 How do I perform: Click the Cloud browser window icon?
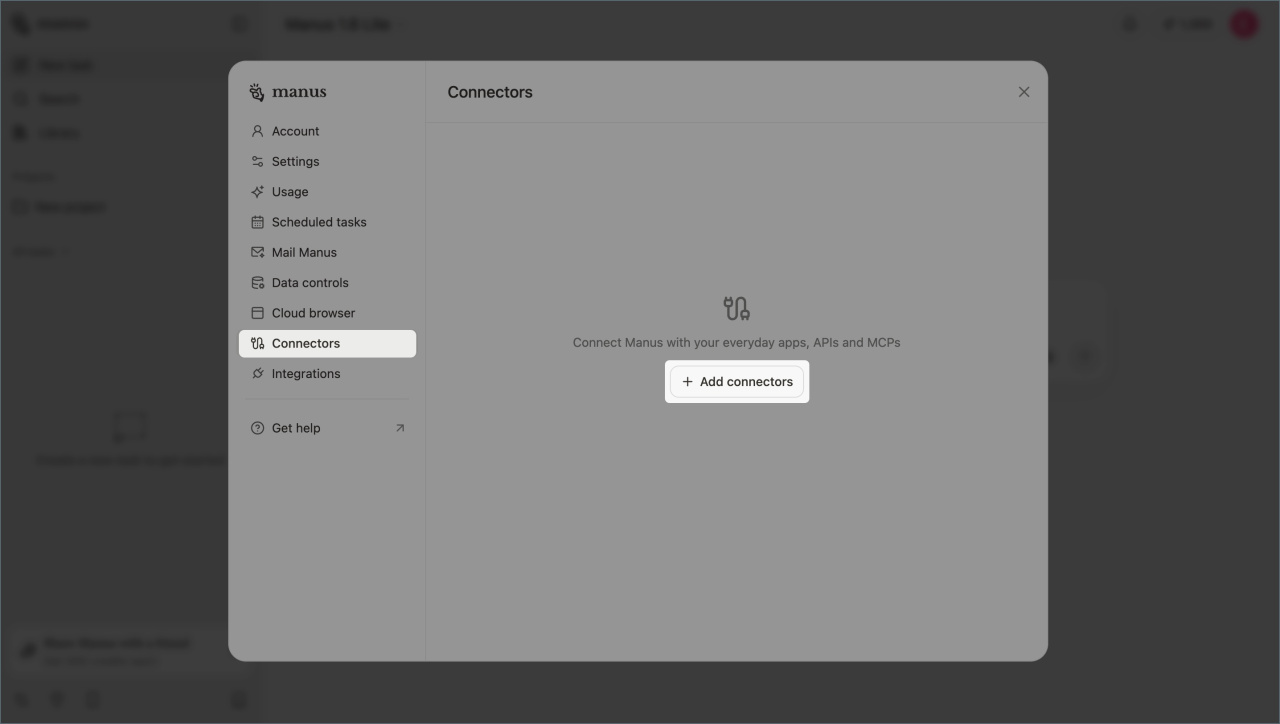click(x=257, y=313)
